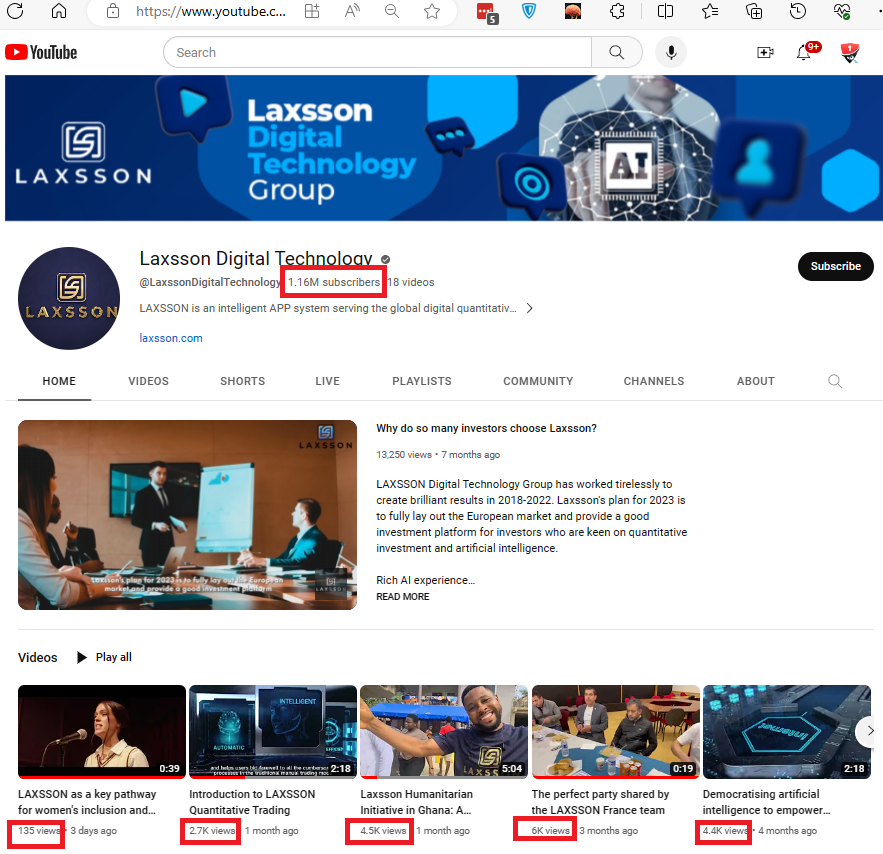The height and width of the screenshot is (854, 883).
Task: Select the PLAYLISTS tab
Action: (422, 381)
